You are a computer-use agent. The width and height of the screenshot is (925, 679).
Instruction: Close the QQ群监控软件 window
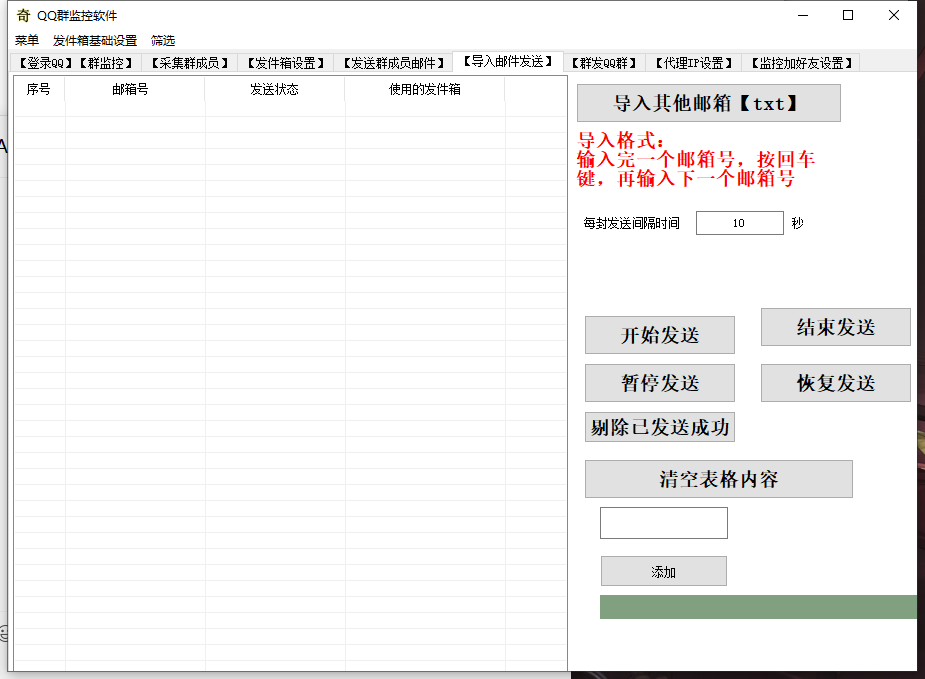pos(894,15)
